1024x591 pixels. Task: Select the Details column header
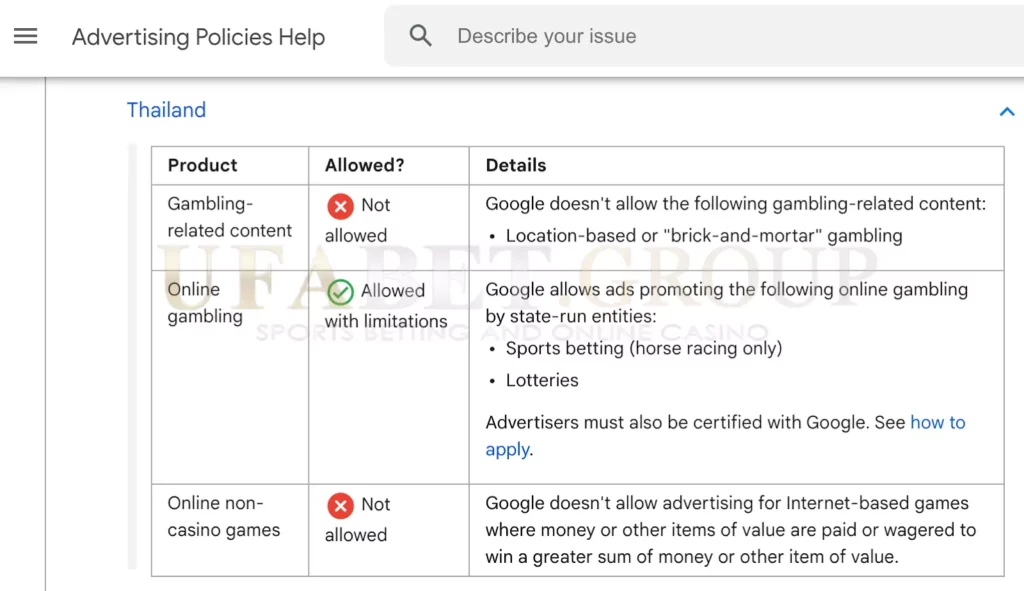click(516, 165)
